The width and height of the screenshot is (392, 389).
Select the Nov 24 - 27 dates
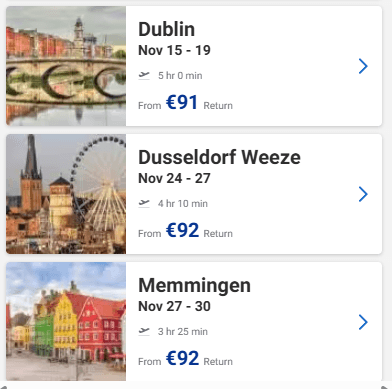(174, 178)
